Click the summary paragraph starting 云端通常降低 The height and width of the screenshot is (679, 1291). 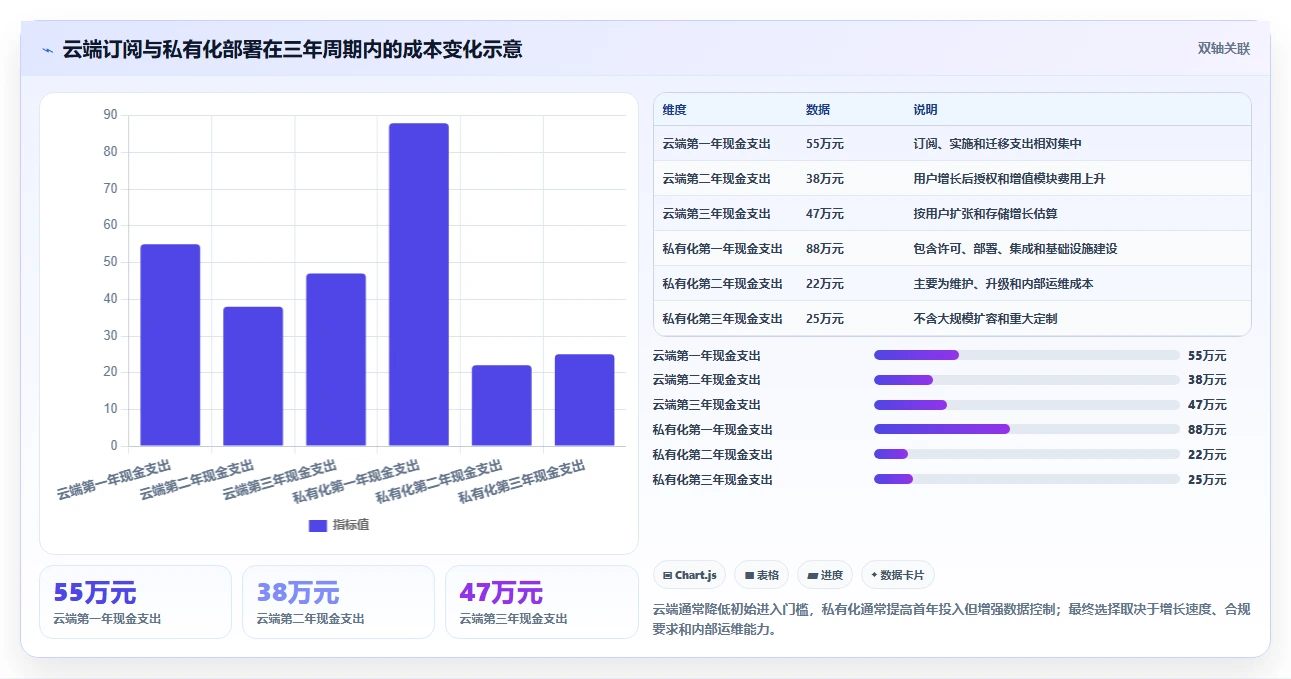point(951,620)
